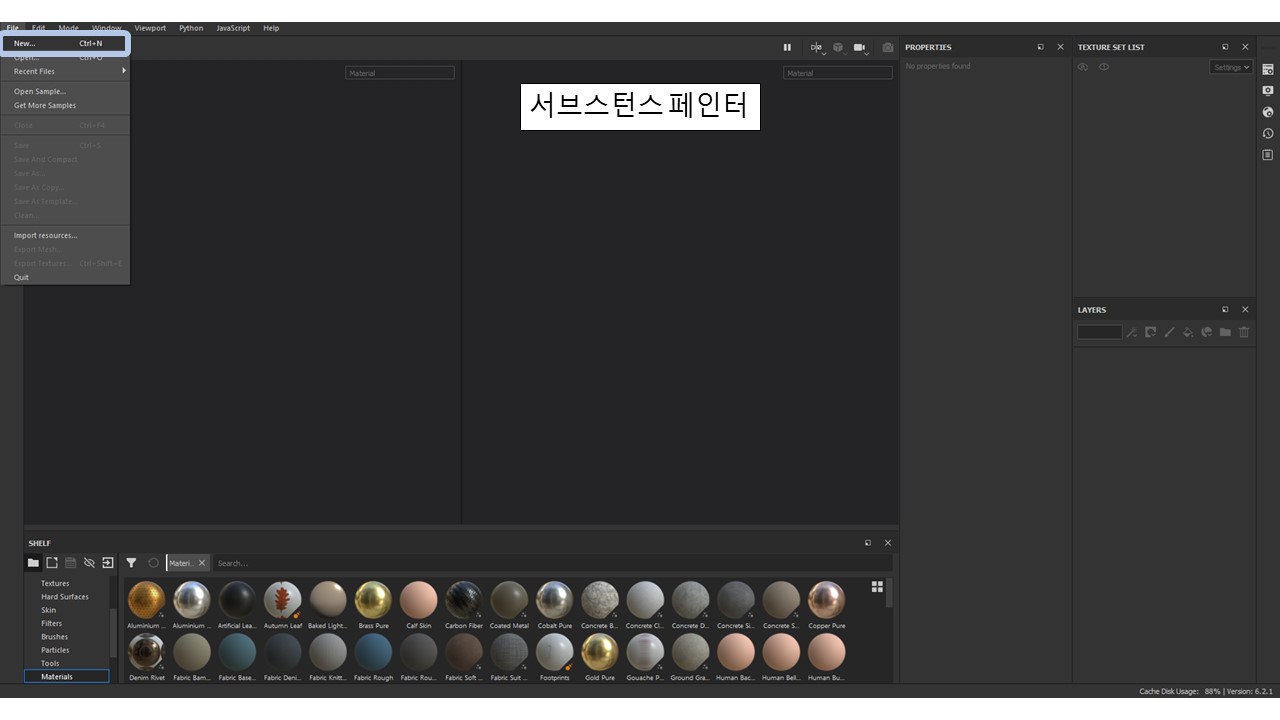Open the Viewport menu
This screenshot has height=720, width=1280.
click(150, 28)
